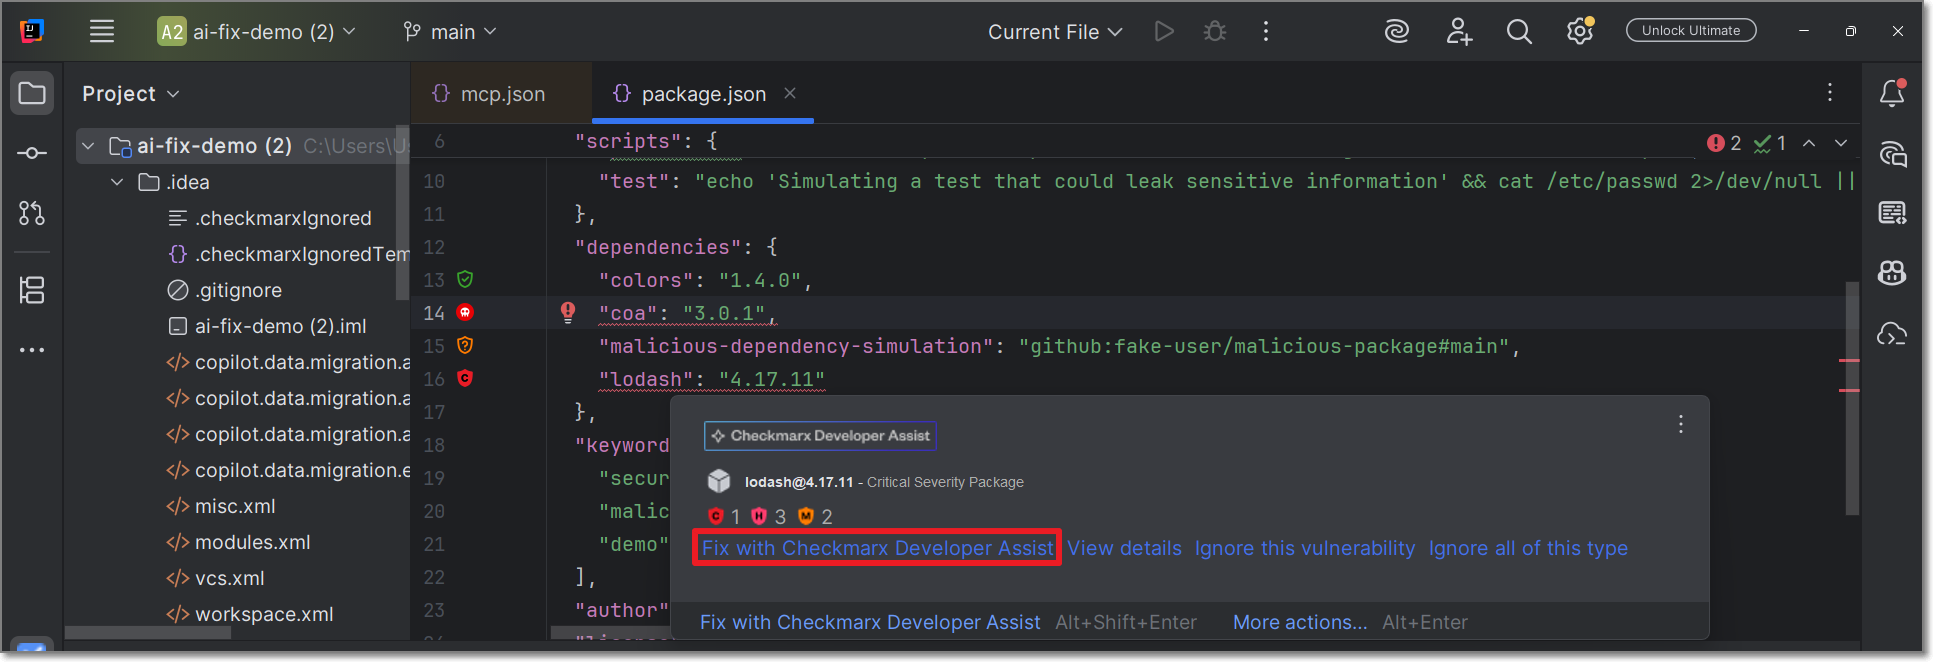Viewport: 1933px width, 662px height.
Task: Click the orange shield gutter icon on line 15
Action: (x=465, y=345)
